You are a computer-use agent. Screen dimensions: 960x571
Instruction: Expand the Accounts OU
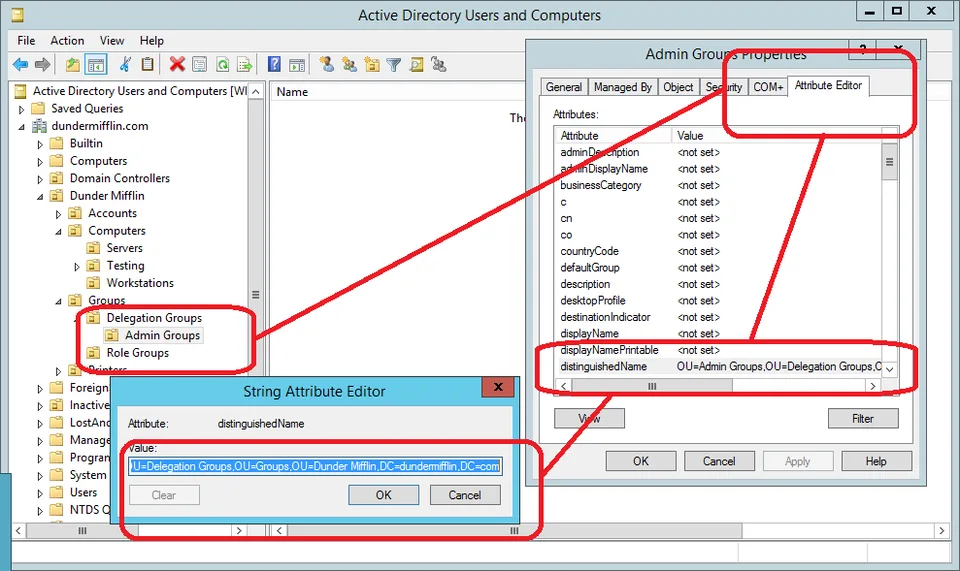click(x=58, y=214)
